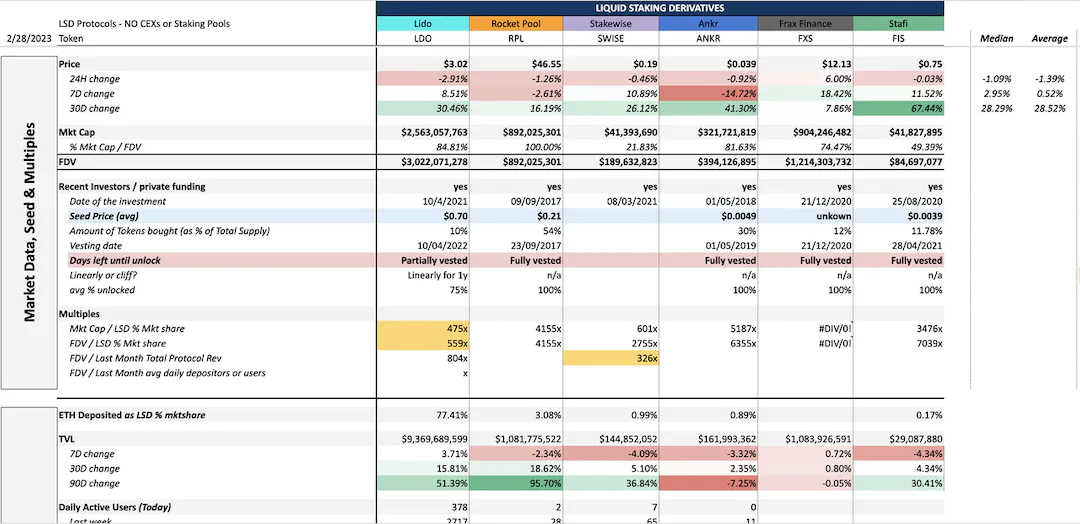Select Rocket Pool's 95.70% TVL change cell

(x=516, y=484)
